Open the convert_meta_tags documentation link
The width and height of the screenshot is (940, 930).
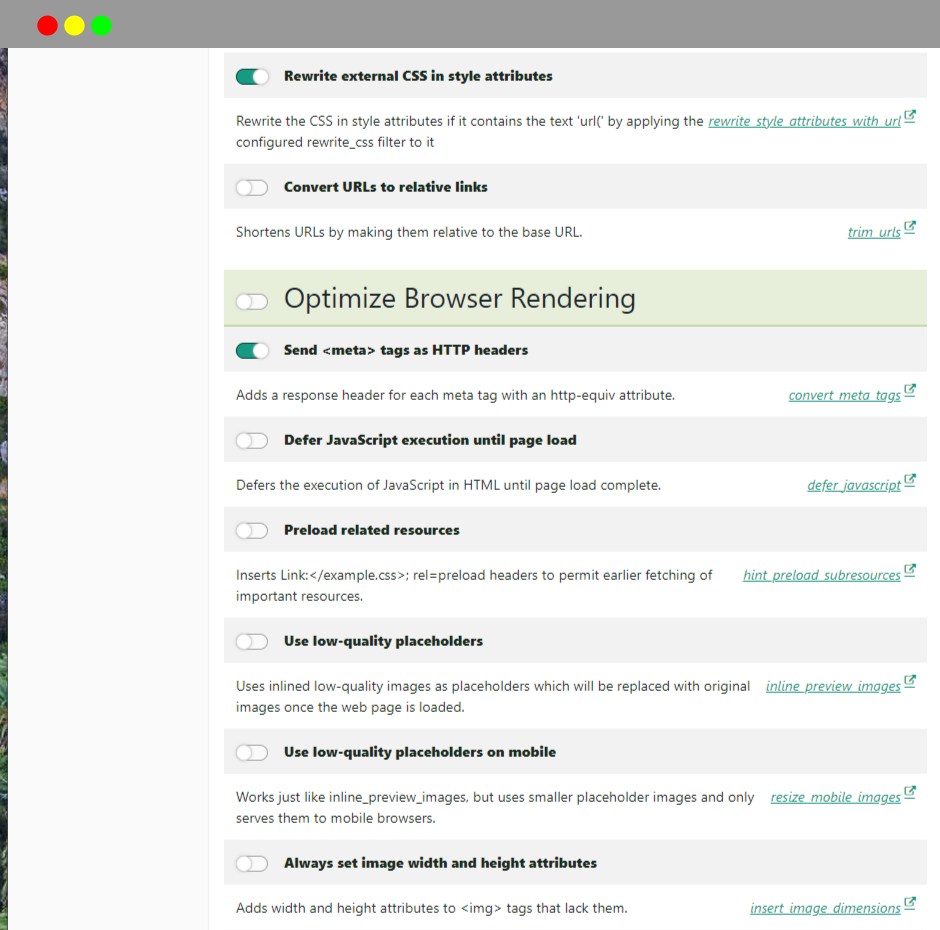pyautogui.click(x=844, y=395)
